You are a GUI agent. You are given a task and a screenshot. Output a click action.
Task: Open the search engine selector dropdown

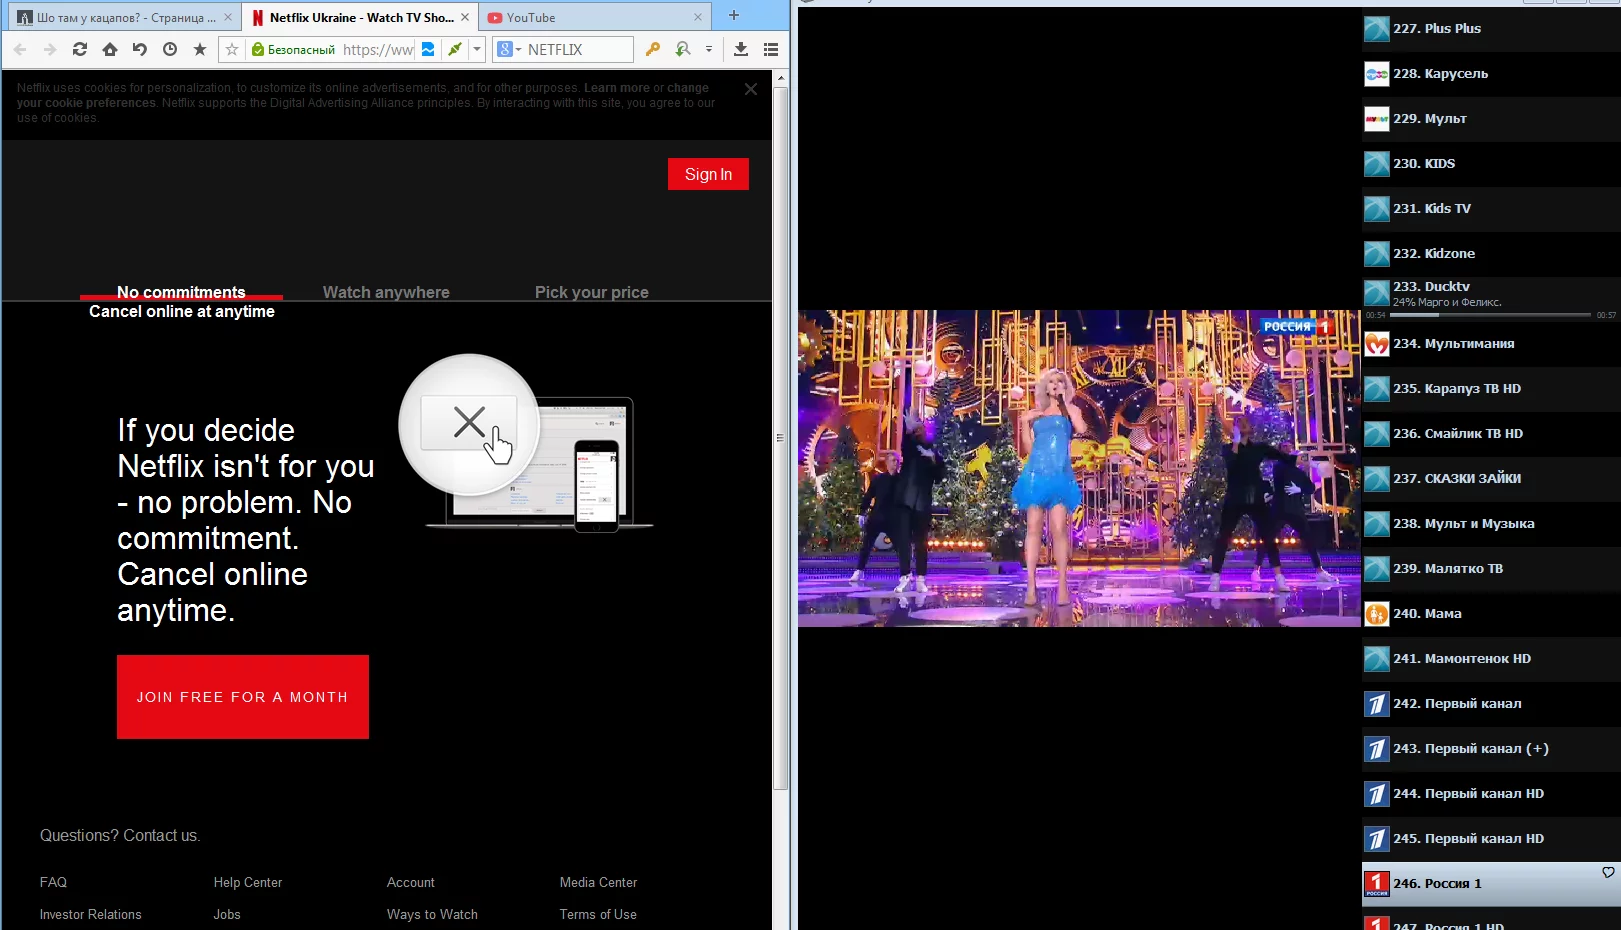coord(510,49)
